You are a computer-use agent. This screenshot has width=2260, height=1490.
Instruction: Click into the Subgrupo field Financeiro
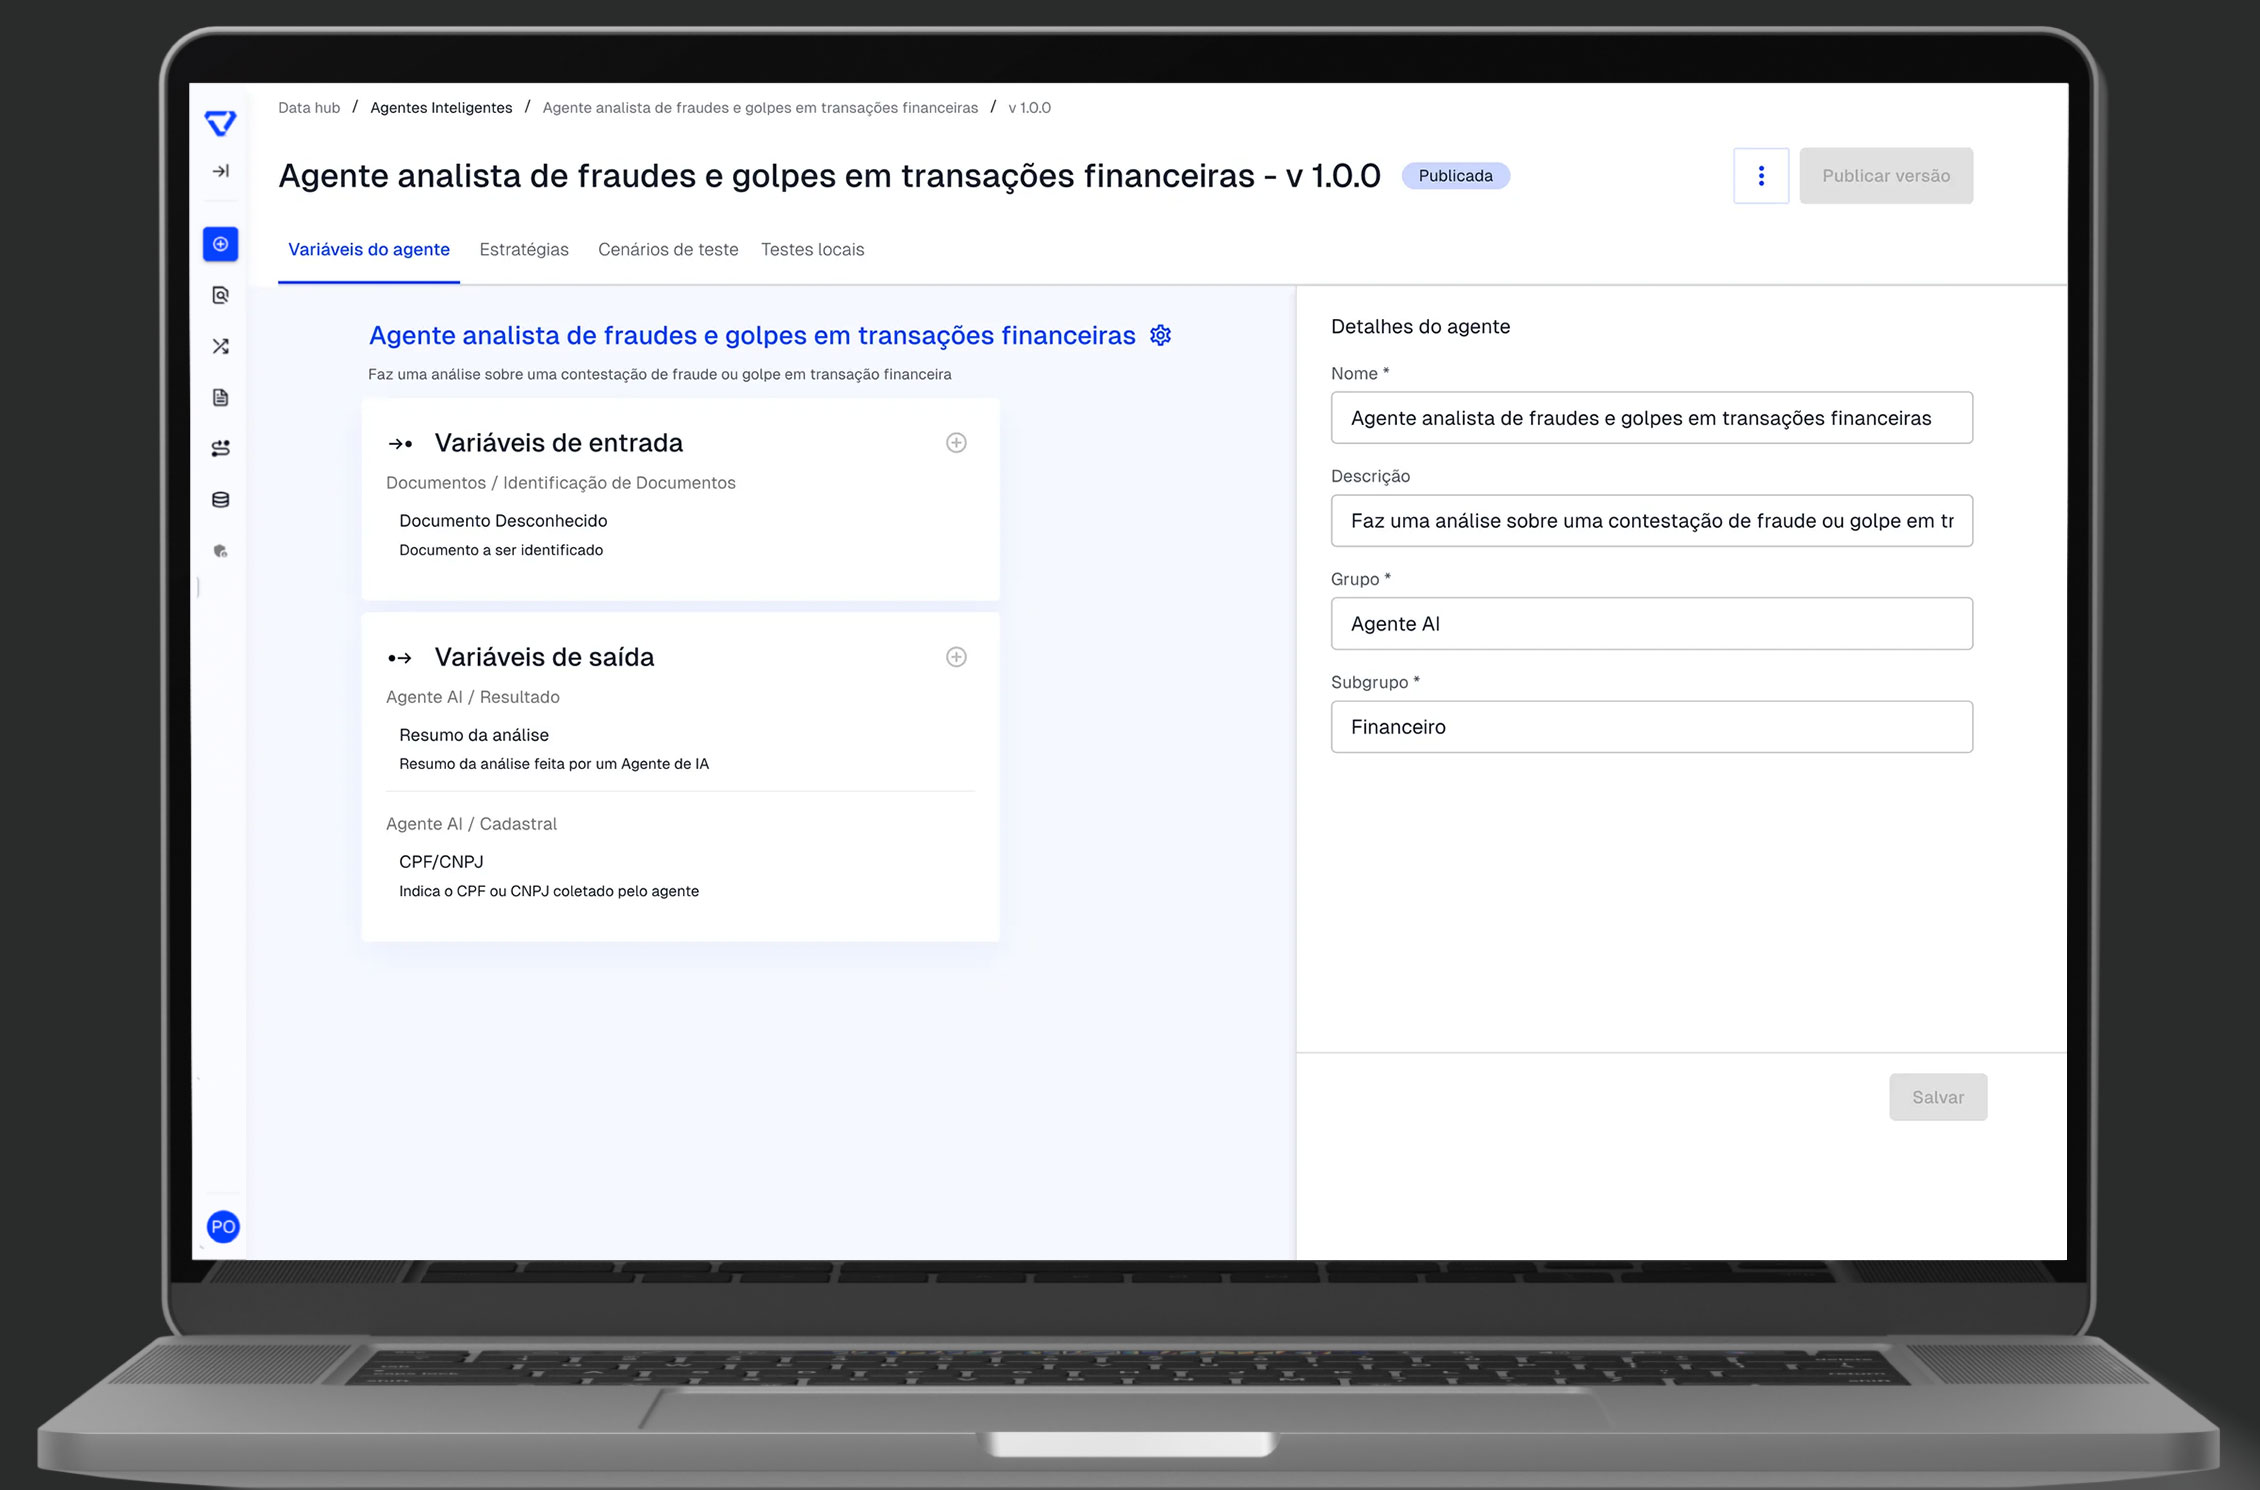click(x=1651, y=727)
